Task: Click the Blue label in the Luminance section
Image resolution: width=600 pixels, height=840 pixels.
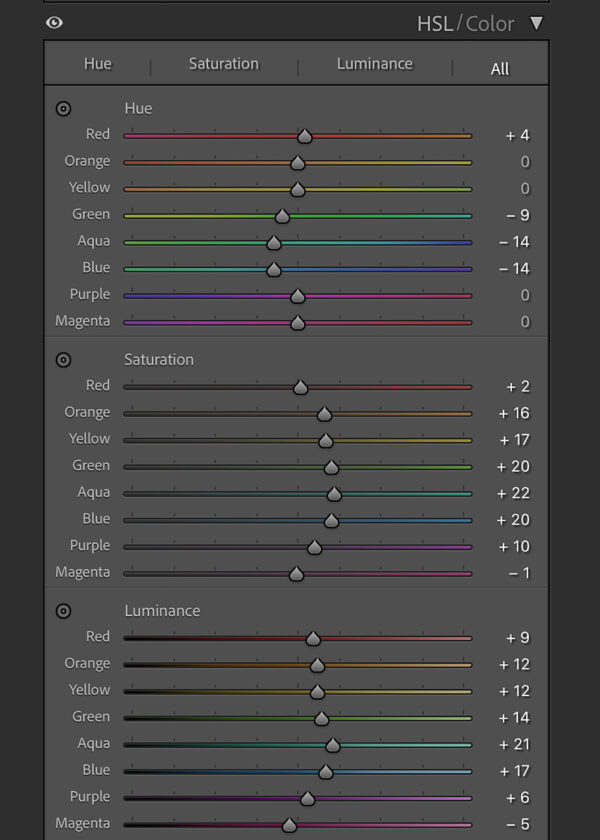Action: click(96, 770)
